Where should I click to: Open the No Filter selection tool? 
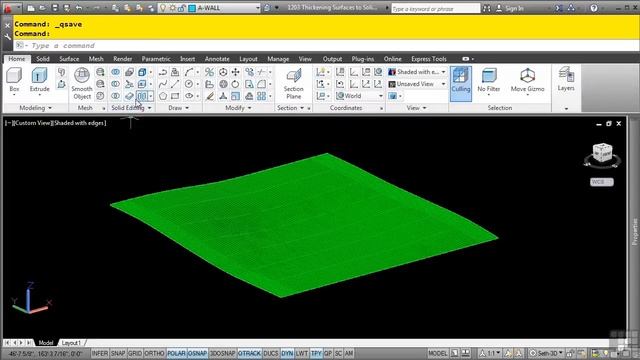489,81
